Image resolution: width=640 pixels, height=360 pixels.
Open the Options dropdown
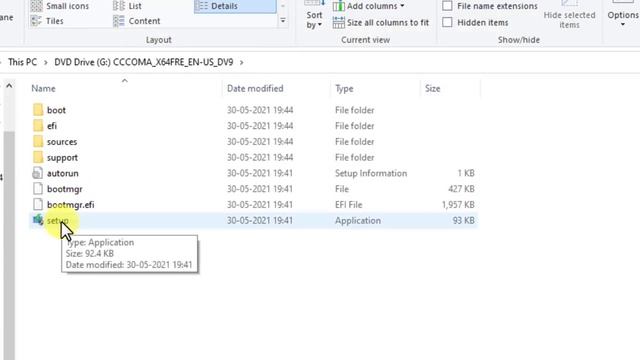tap(623, 16)
